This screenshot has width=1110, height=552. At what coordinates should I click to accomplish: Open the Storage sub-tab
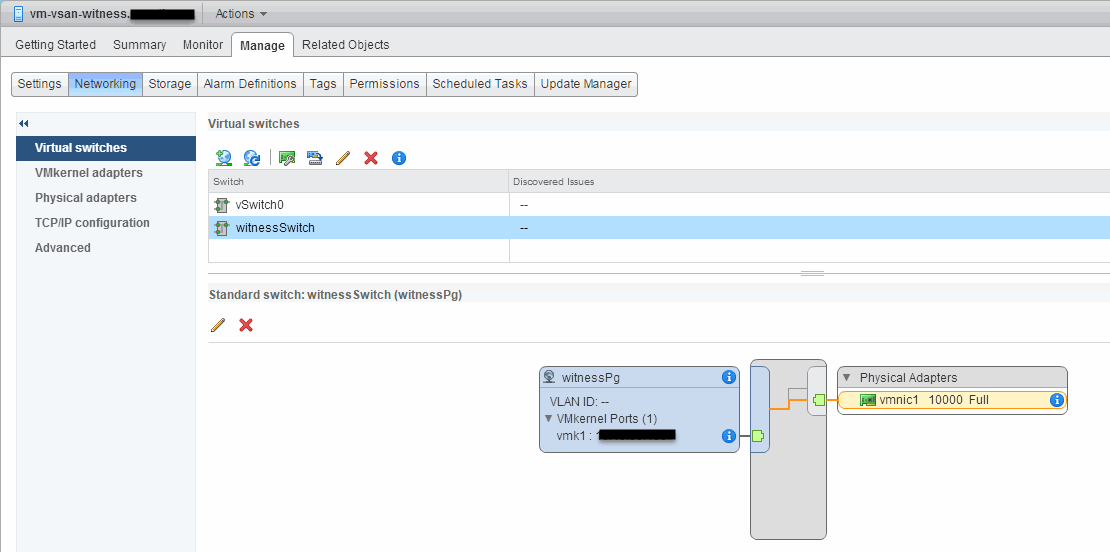point(169,84)
